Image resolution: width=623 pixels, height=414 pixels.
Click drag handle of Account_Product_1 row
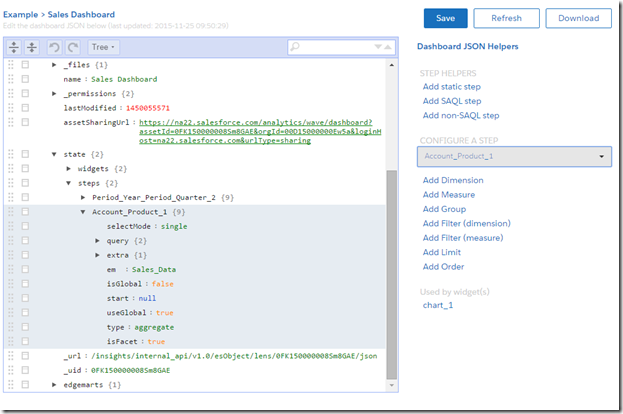tap(11, 211)
